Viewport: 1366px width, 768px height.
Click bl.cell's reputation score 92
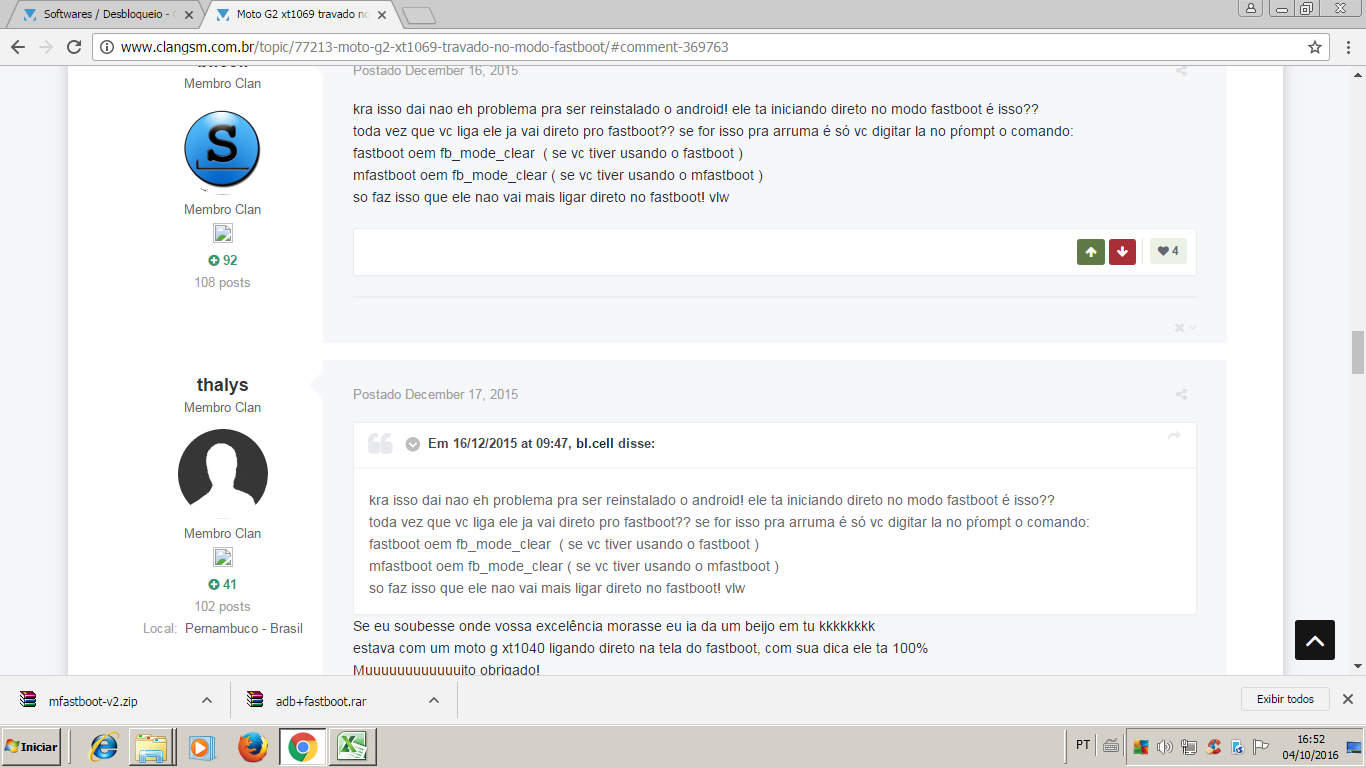tap(222, 260)
